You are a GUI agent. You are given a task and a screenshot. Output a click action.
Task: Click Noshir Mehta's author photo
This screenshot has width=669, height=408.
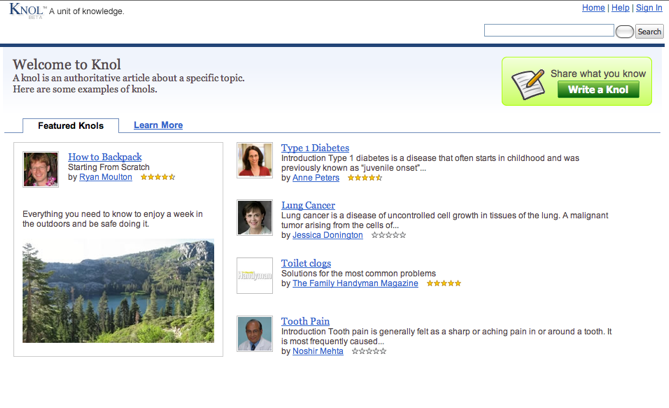tap(254, 333)
